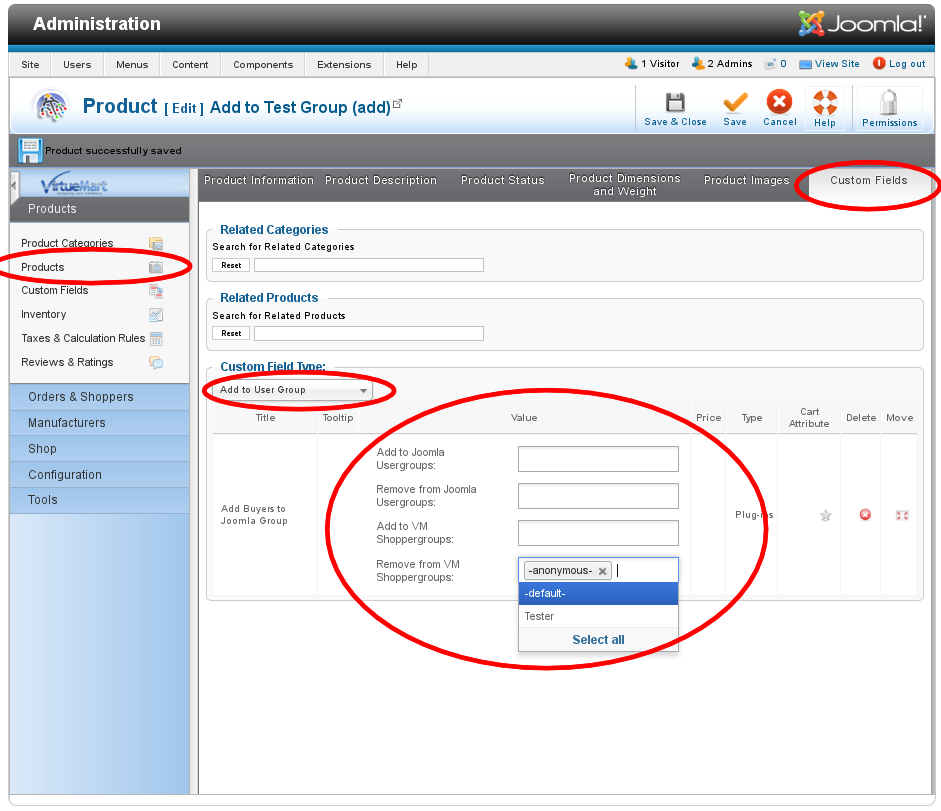The width and height of the screenshot is (941, 811).
Task: Click the red Cancel icon
Action: point(779,102)
